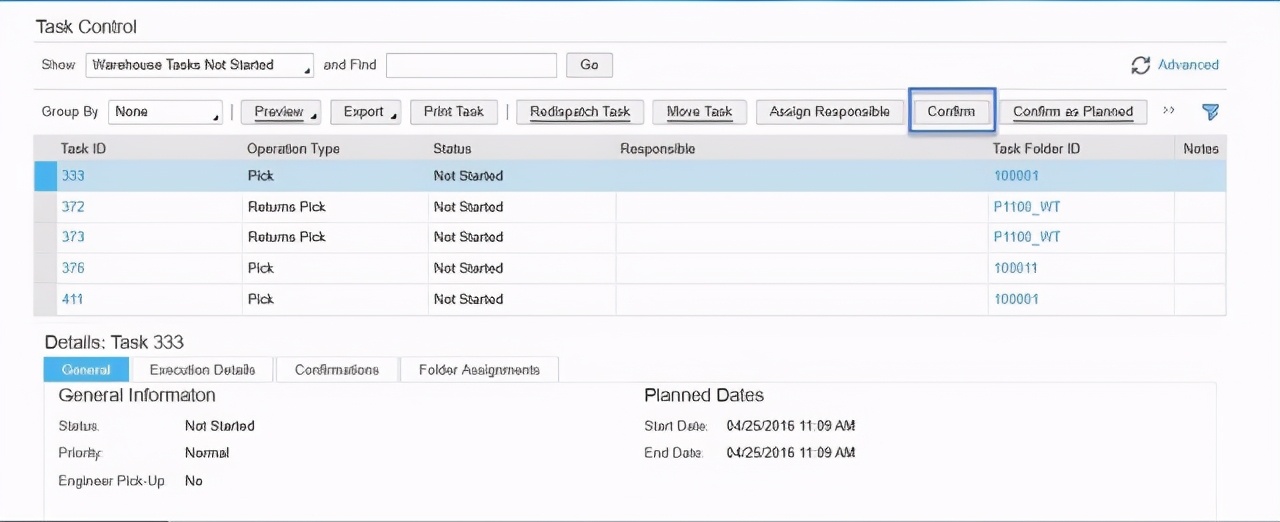The height and width of the screenshot is (522, 1280).
Task: Open task ID 376 link
Action: (x=73, y=268)
